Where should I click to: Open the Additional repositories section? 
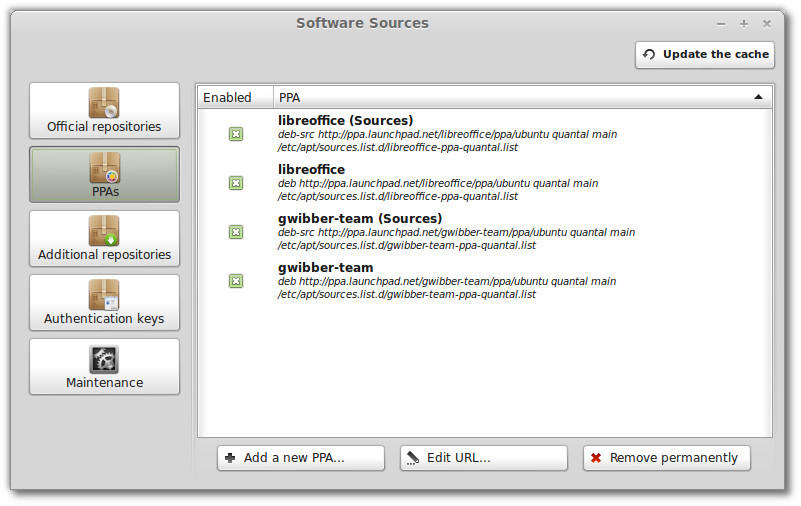[104, 238]
